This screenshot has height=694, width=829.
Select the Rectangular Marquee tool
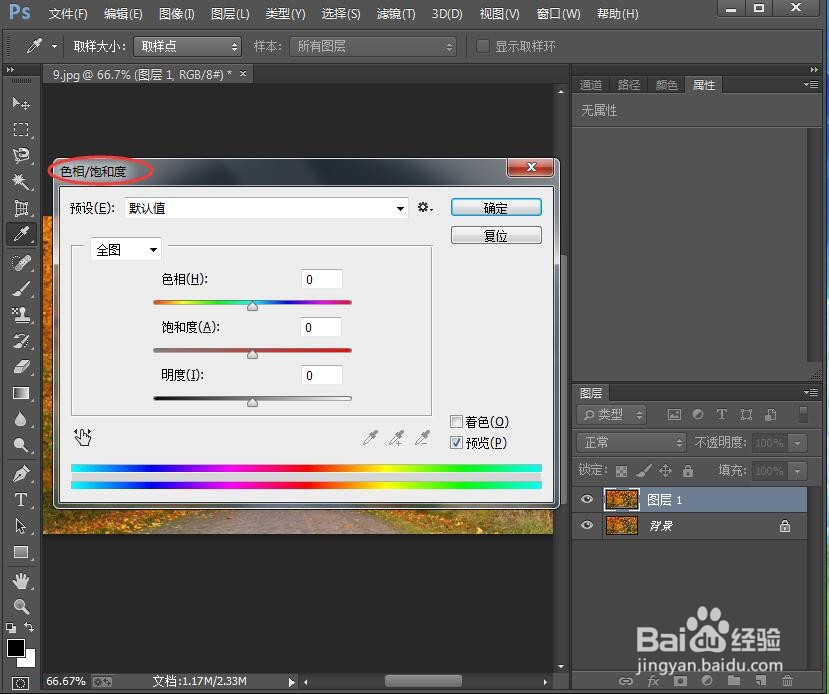click(x=21, y=129)
